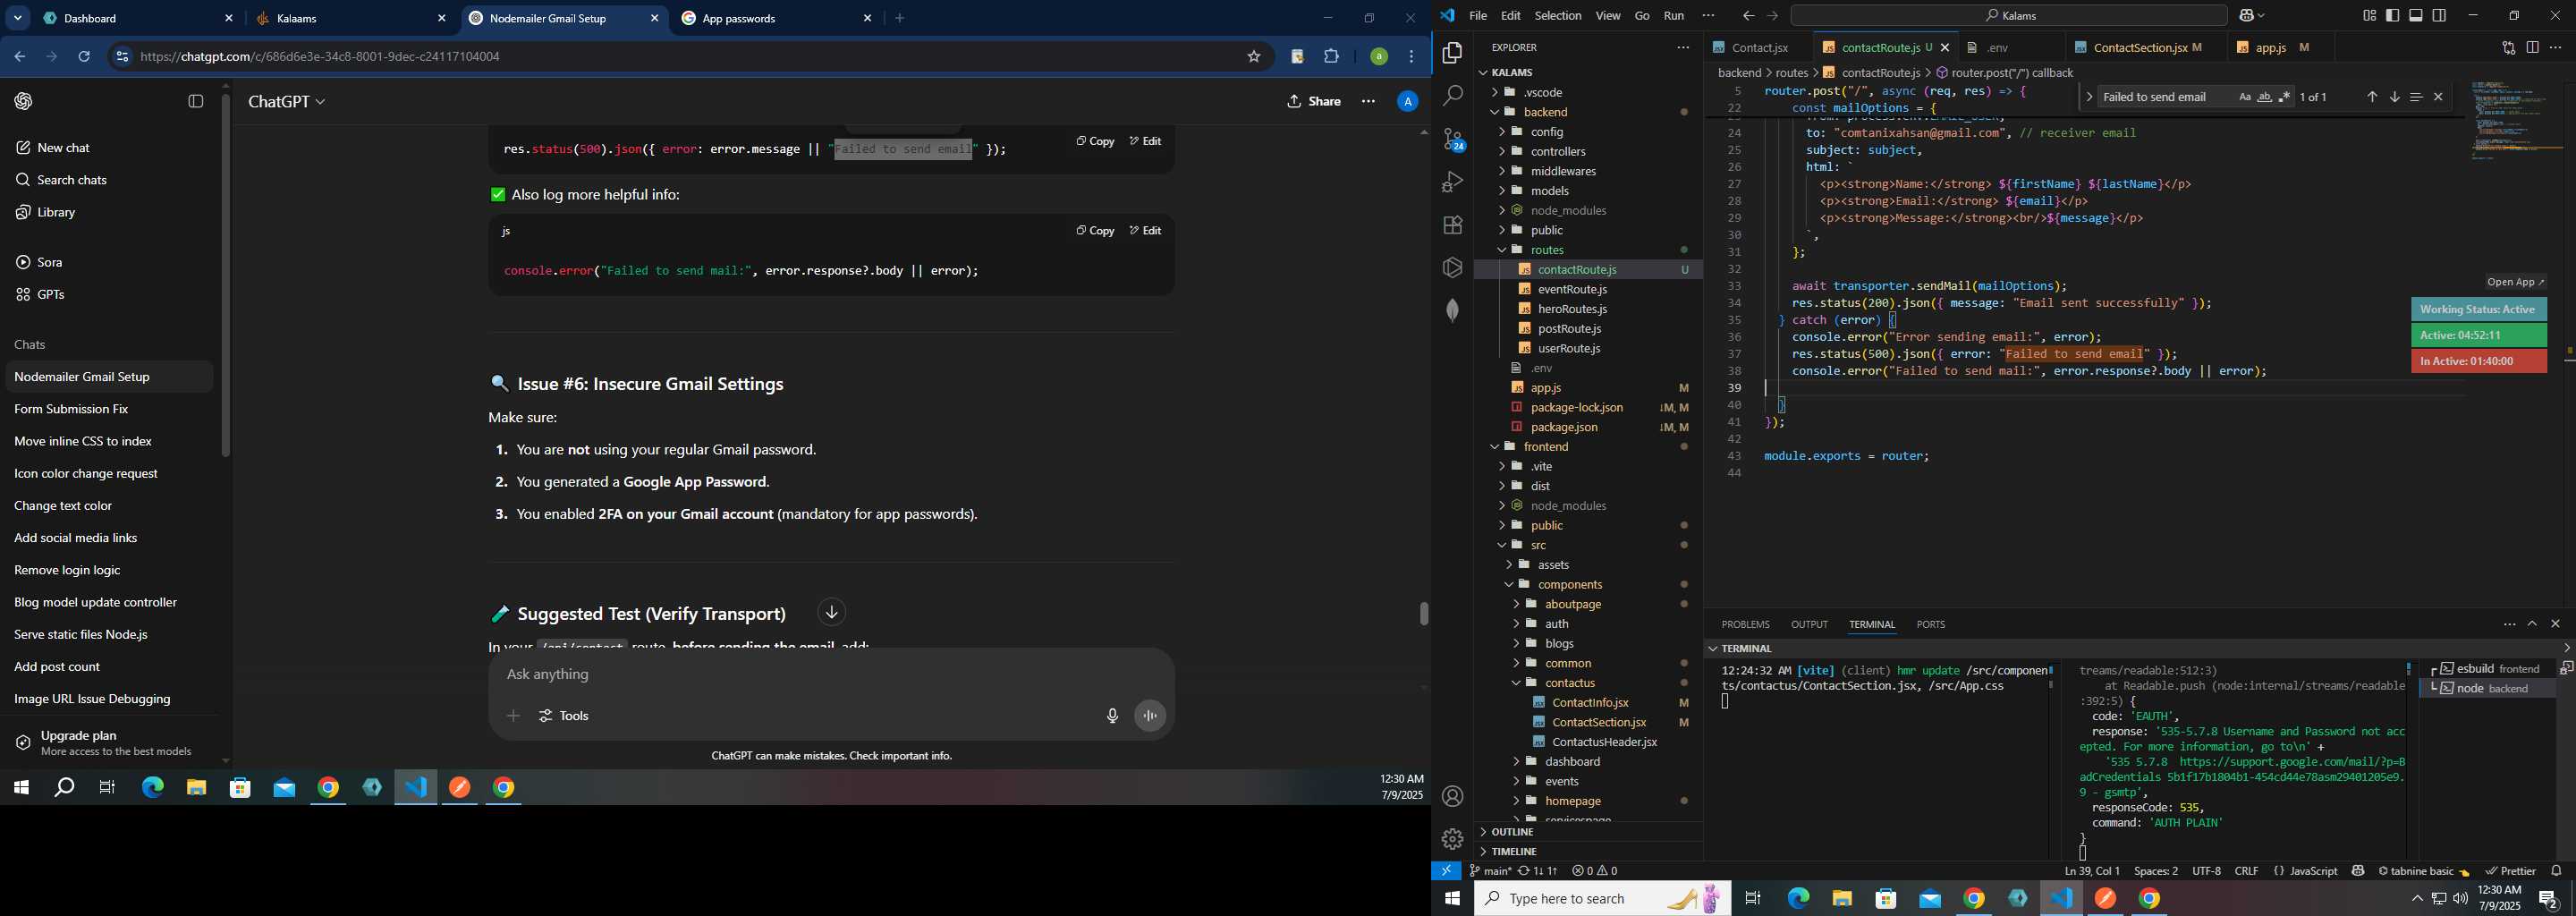
Task: Copy the console.error code block
Action: pyautogui.click(x=1095, y=231)
